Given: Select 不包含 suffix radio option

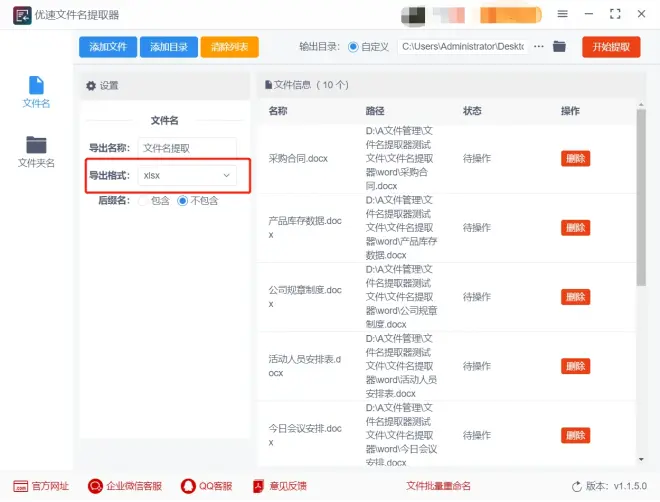Looking at the screenshot, I should click(183, 200).
